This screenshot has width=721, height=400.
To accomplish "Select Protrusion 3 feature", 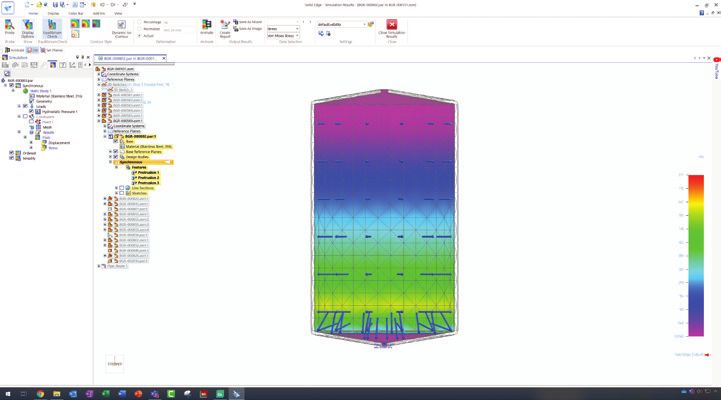I will (x=149, y=183).
